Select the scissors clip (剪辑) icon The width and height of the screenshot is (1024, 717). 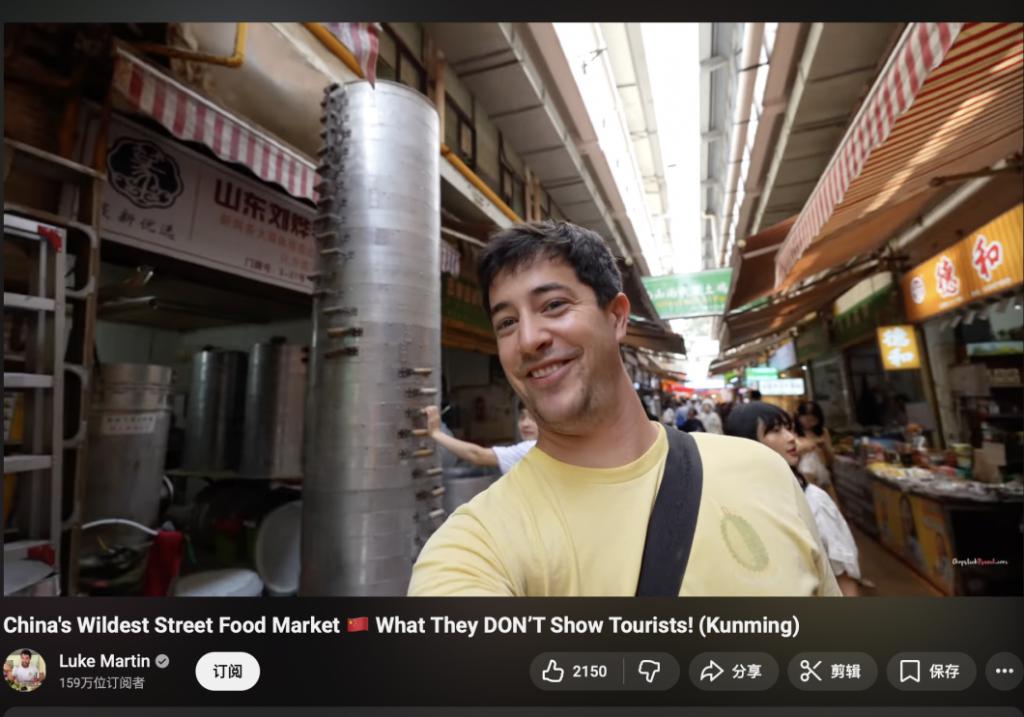click(831, 671)
